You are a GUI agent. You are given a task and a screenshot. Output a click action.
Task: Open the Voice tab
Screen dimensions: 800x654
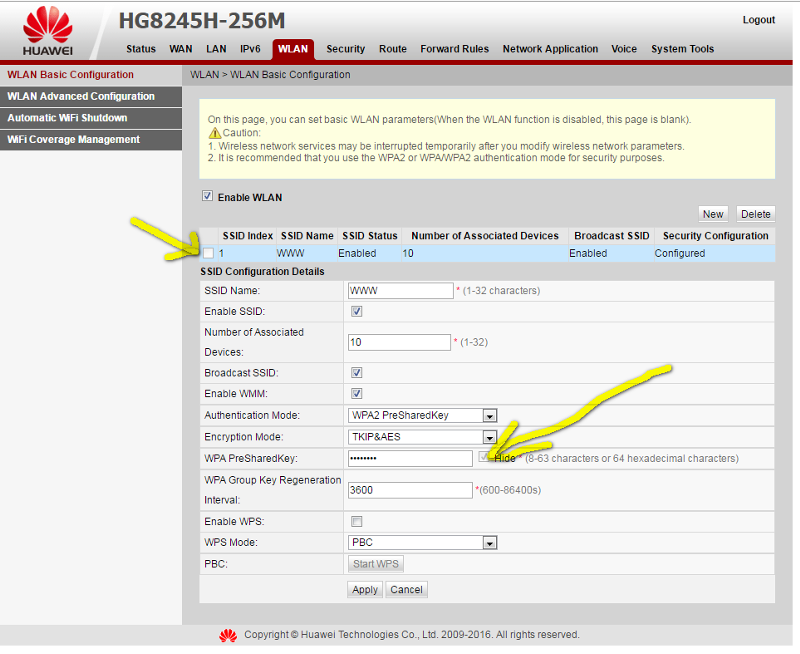coord(624,49)
